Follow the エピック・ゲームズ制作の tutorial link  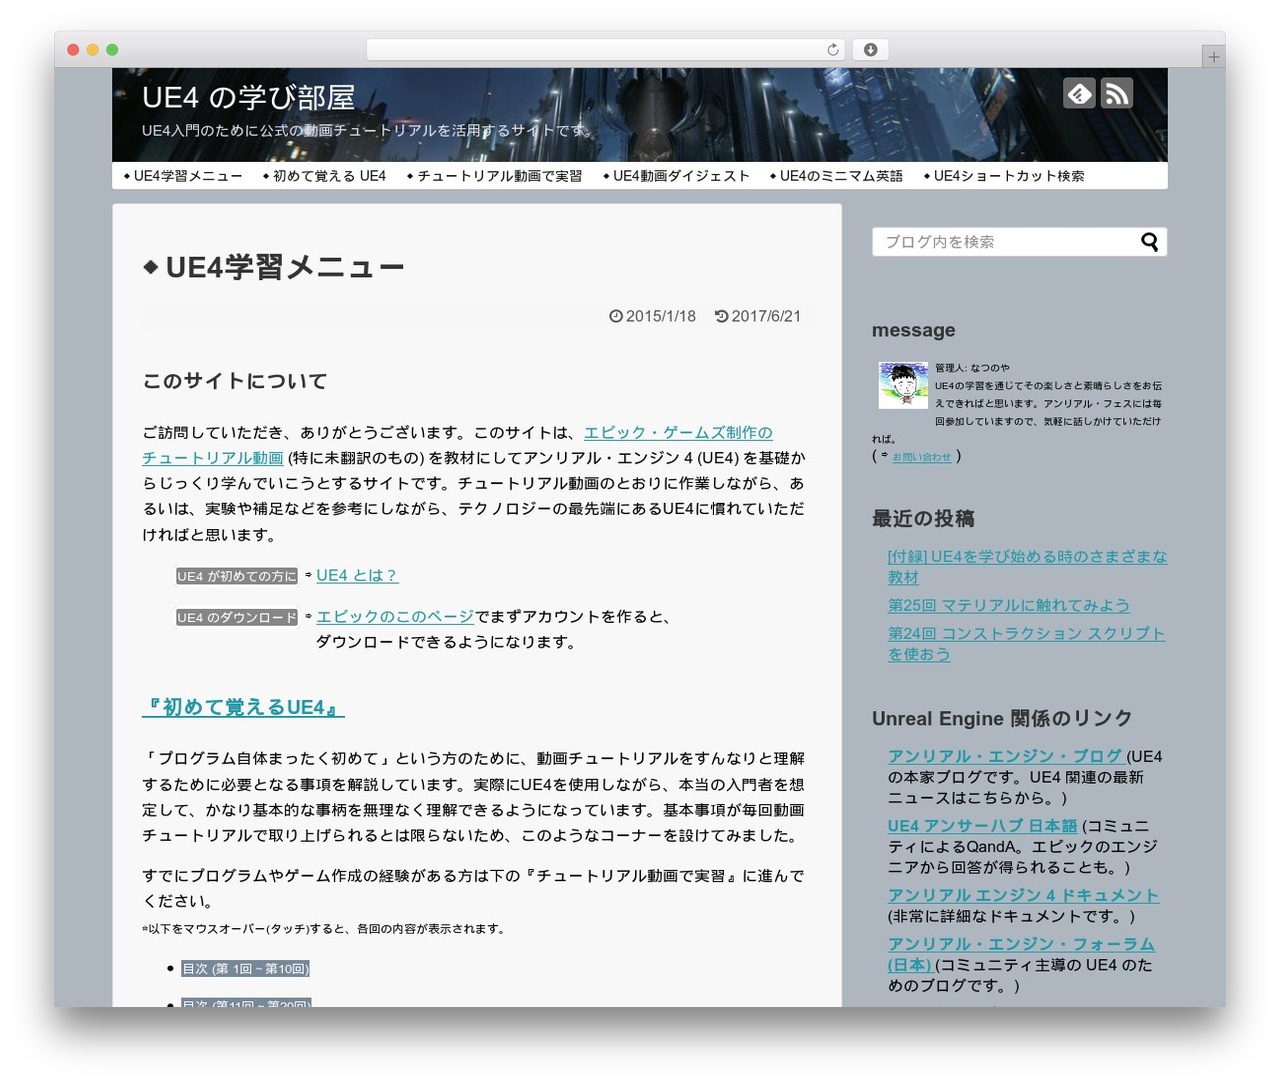[678, 433]
